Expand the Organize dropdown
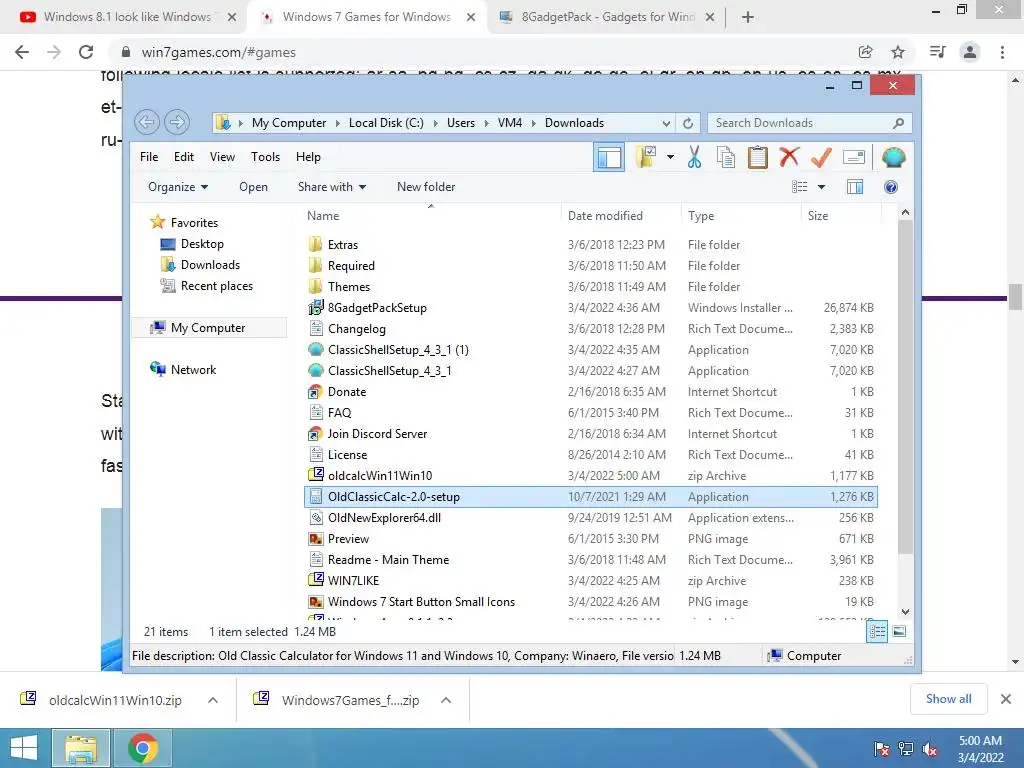The image size is (1024, 768). 178,187
